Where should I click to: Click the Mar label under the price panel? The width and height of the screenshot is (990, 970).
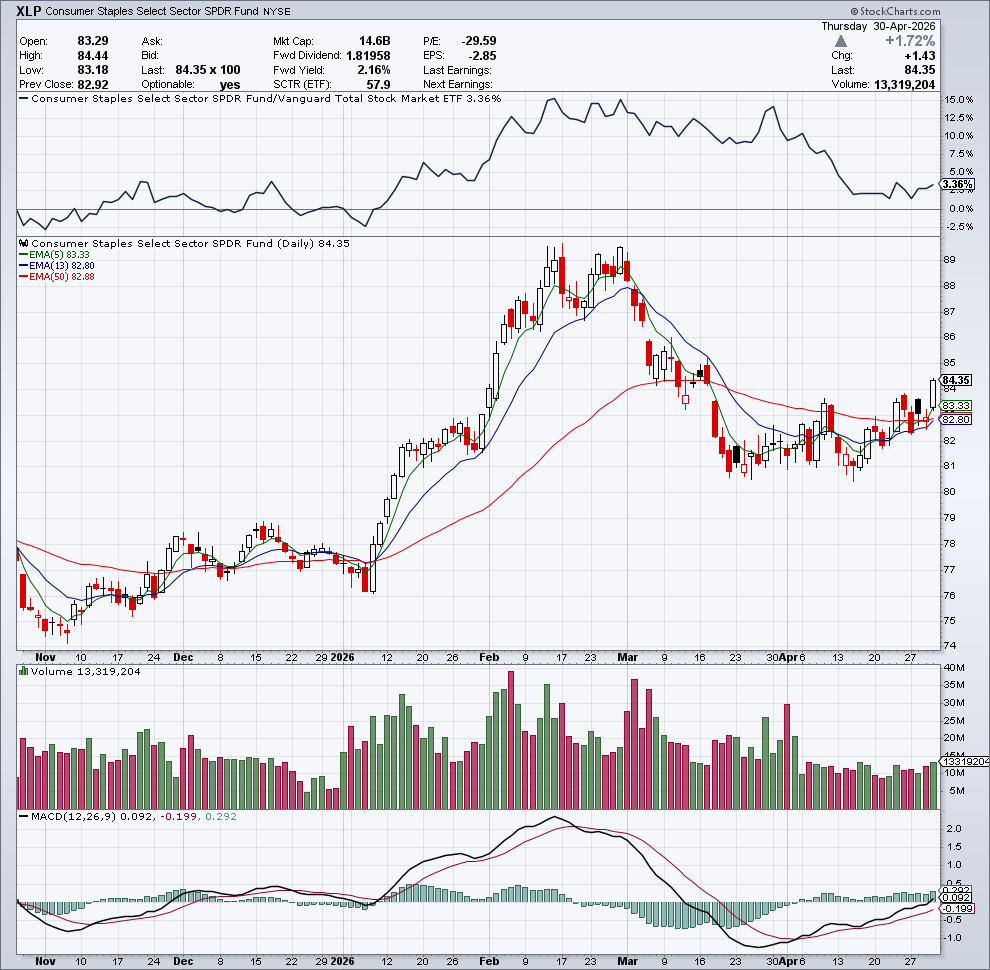point(628,657)
